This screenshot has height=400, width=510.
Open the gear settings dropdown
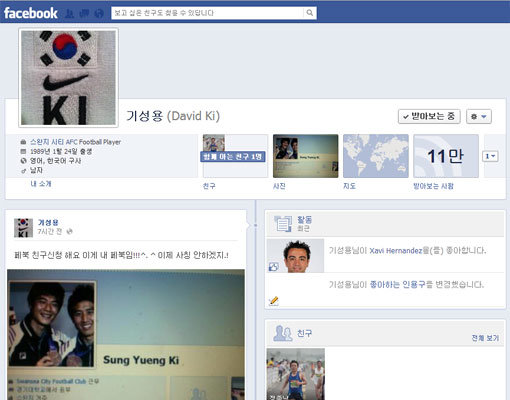click(x=479, y=116)
